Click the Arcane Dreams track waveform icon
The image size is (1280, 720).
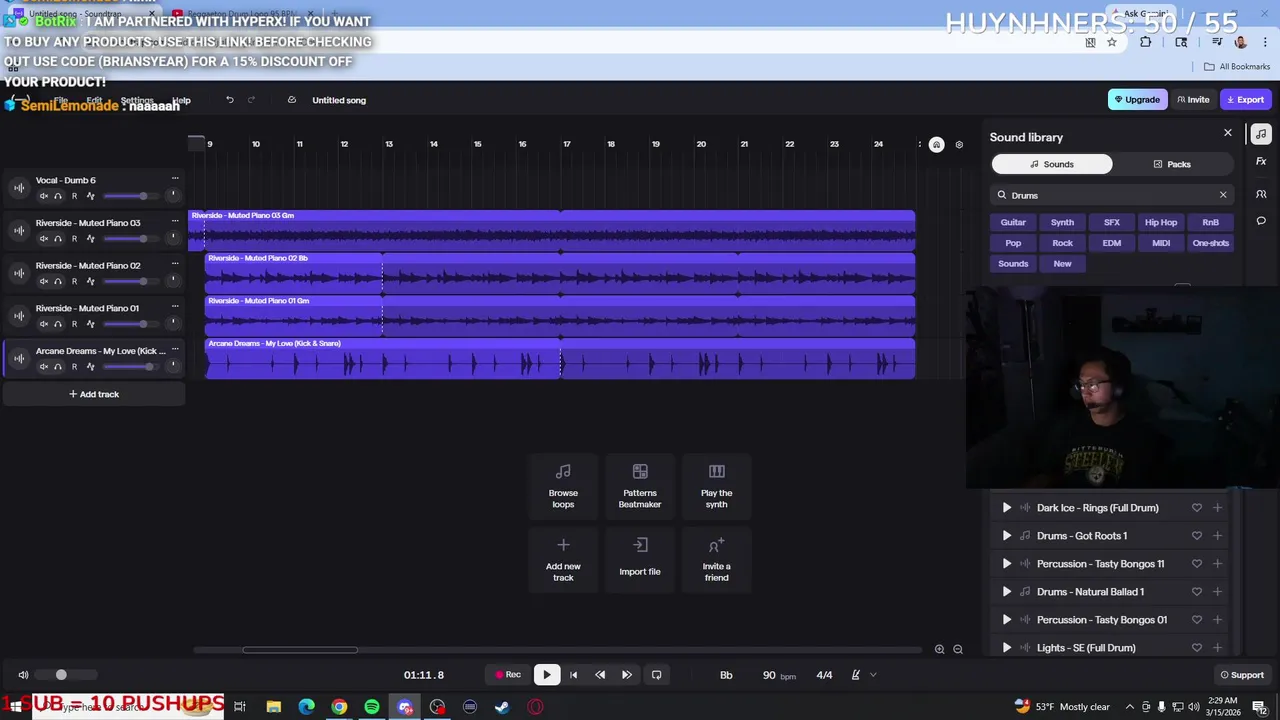click(19, 359)
